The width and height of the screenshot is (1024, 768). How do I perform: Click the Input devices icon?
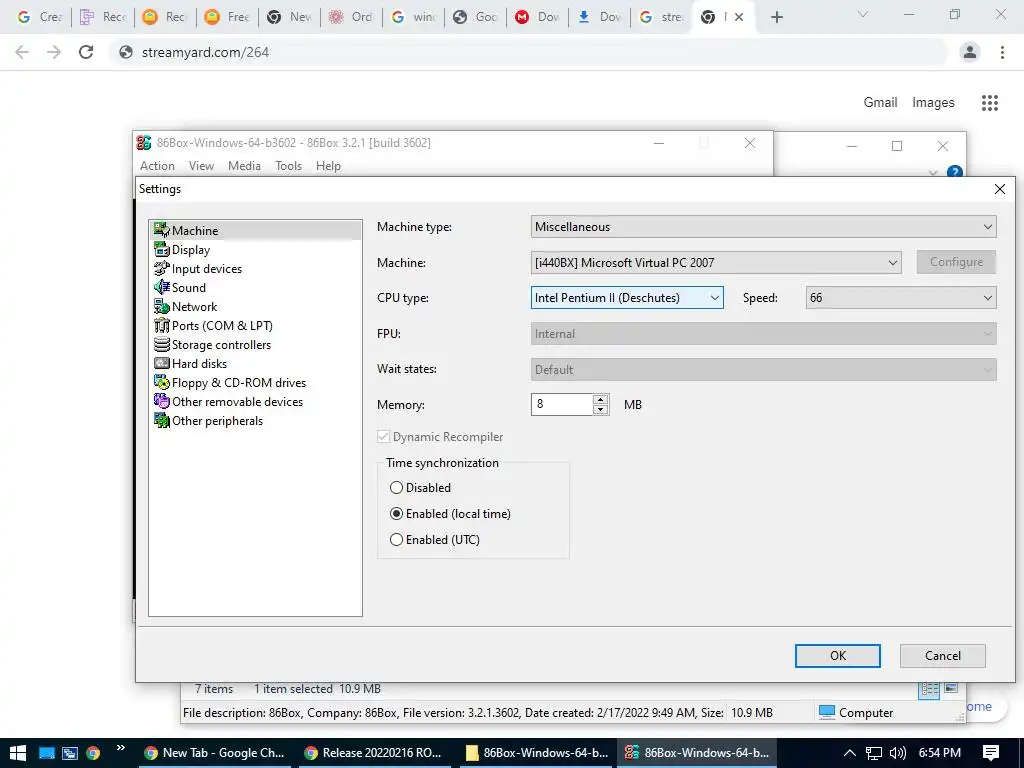click(161, 268)
